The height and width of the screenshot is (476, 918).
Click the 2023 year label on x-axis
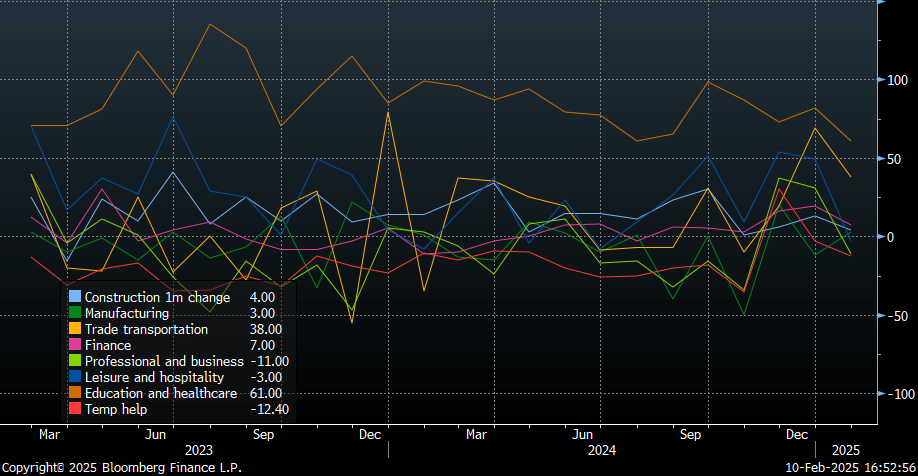tap(200, 451)
